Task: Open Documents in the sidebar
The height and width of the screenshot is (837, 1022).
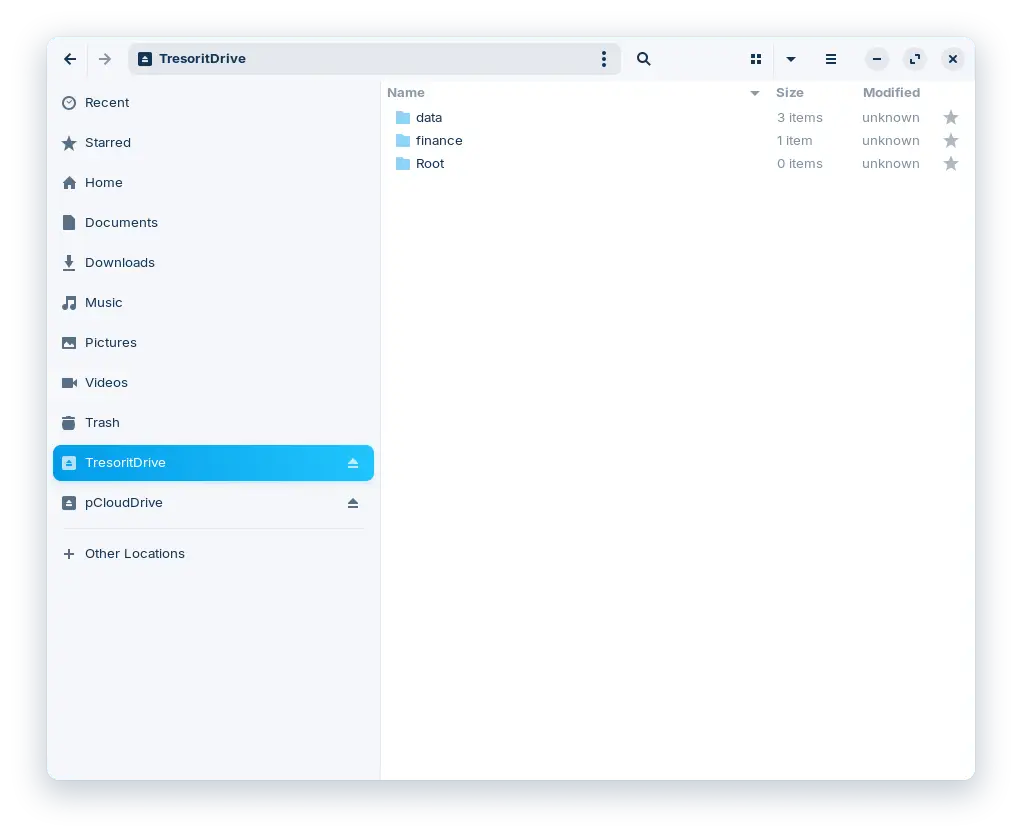Action: tap(213, 223)
